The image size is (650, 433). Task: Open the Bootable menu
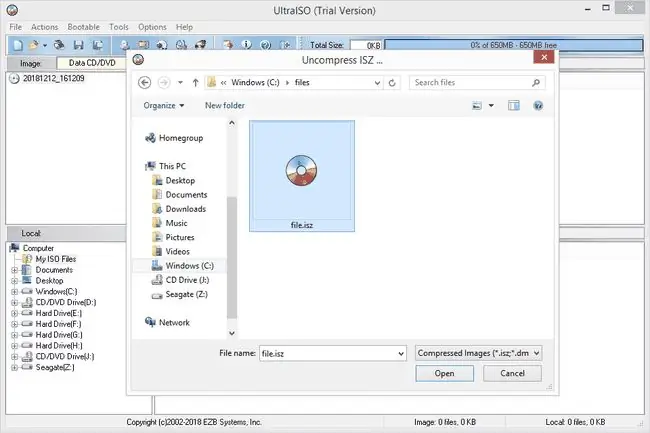pyautogui.click(x=84, y=27)
